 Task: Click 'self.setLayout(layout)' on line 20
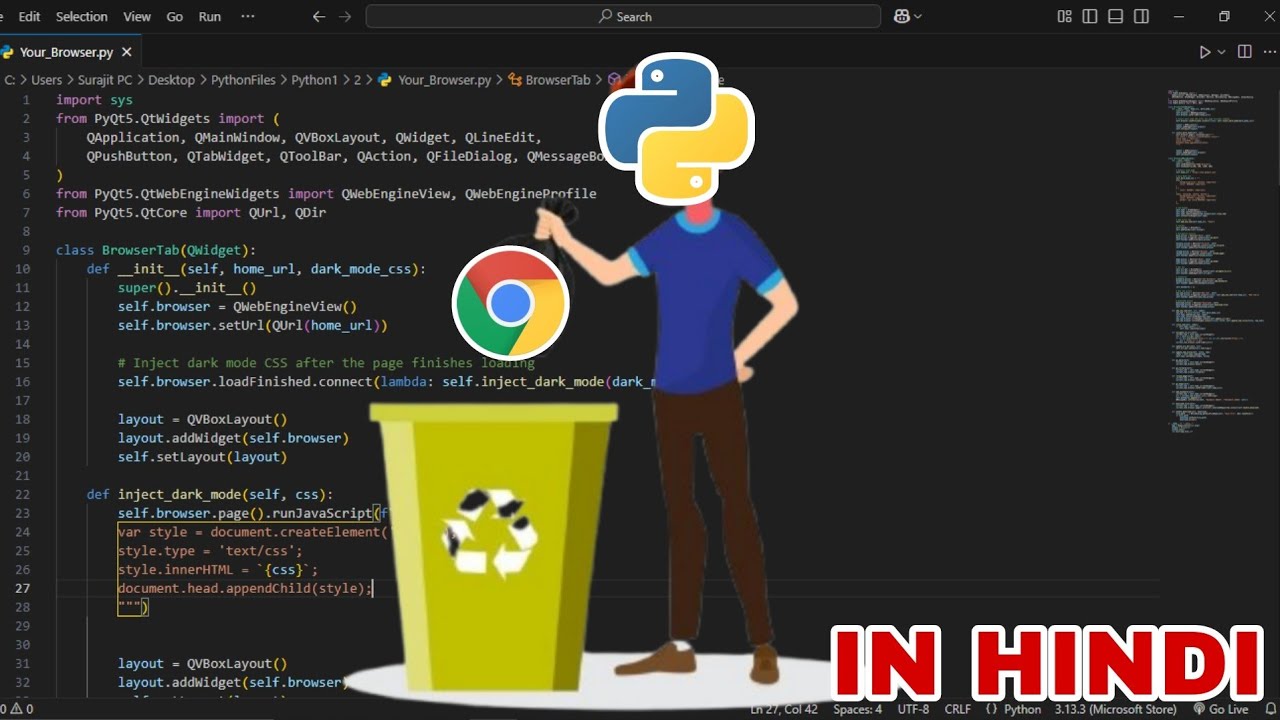pyautogui.click(x=202, y=457)
